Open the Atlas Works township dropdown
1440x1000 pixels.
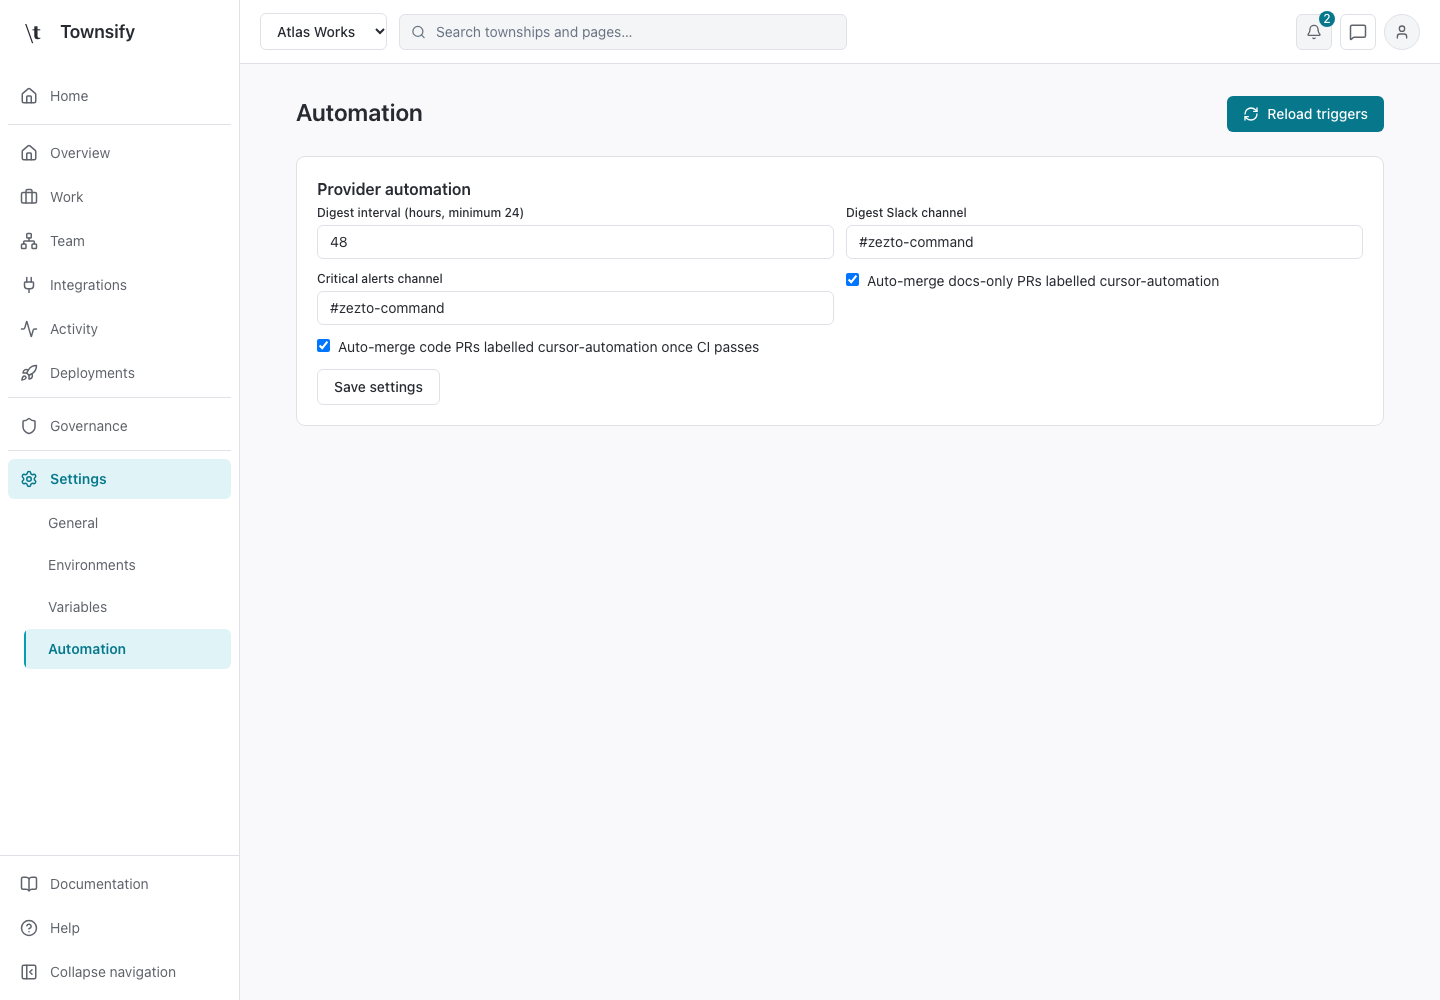click(323, 32)
